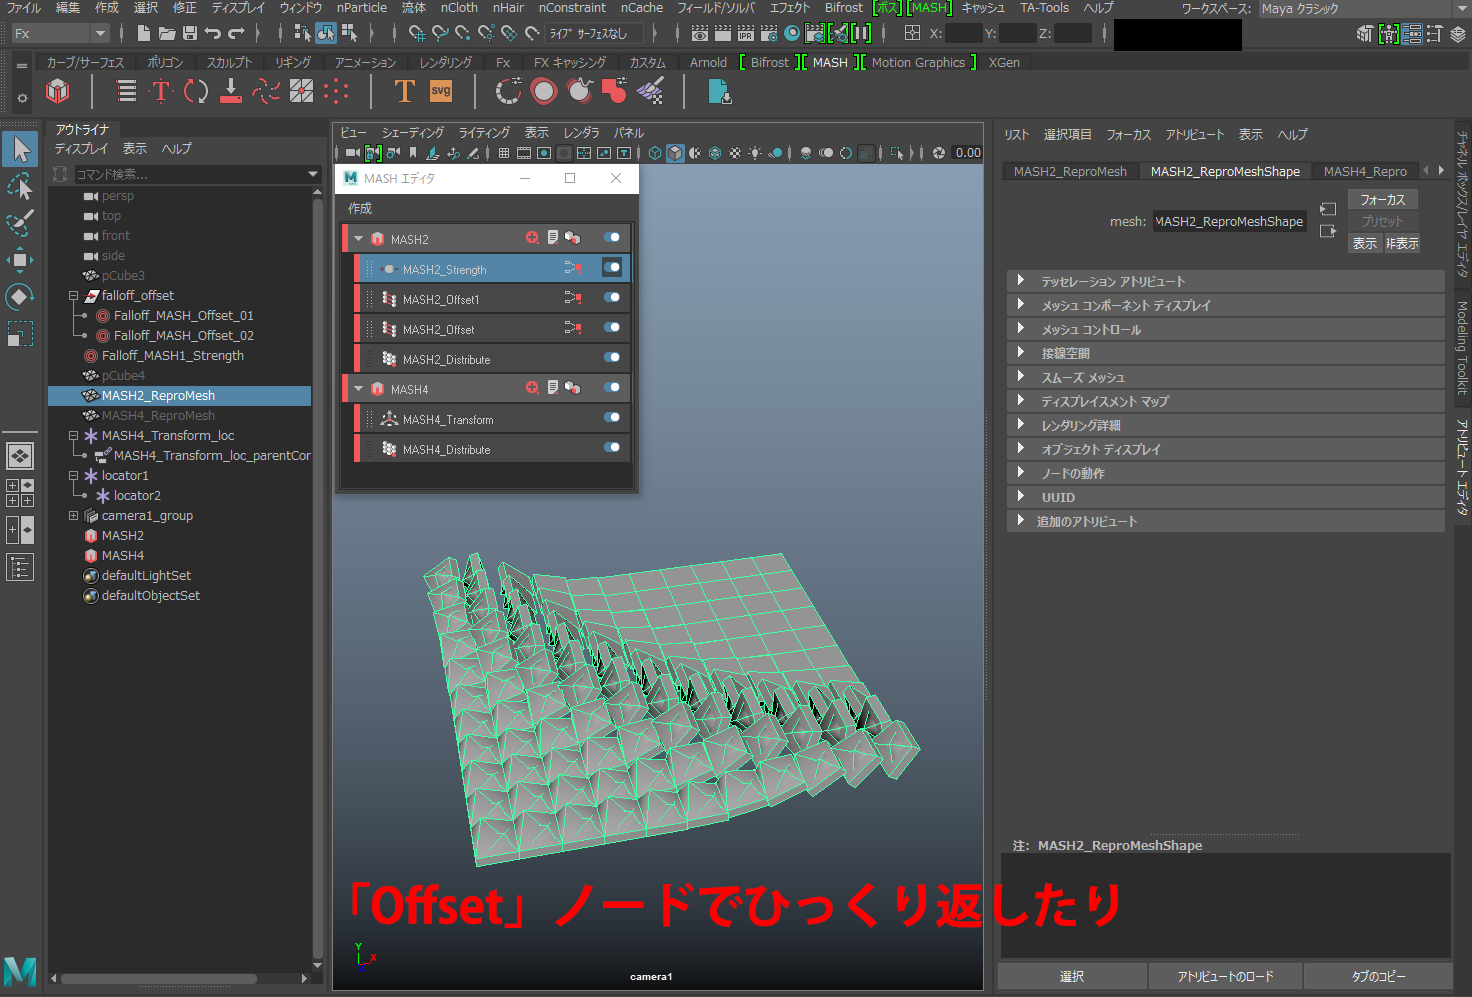Open the nParticle menu
The image size is (1472, 997).
point(362,8)
